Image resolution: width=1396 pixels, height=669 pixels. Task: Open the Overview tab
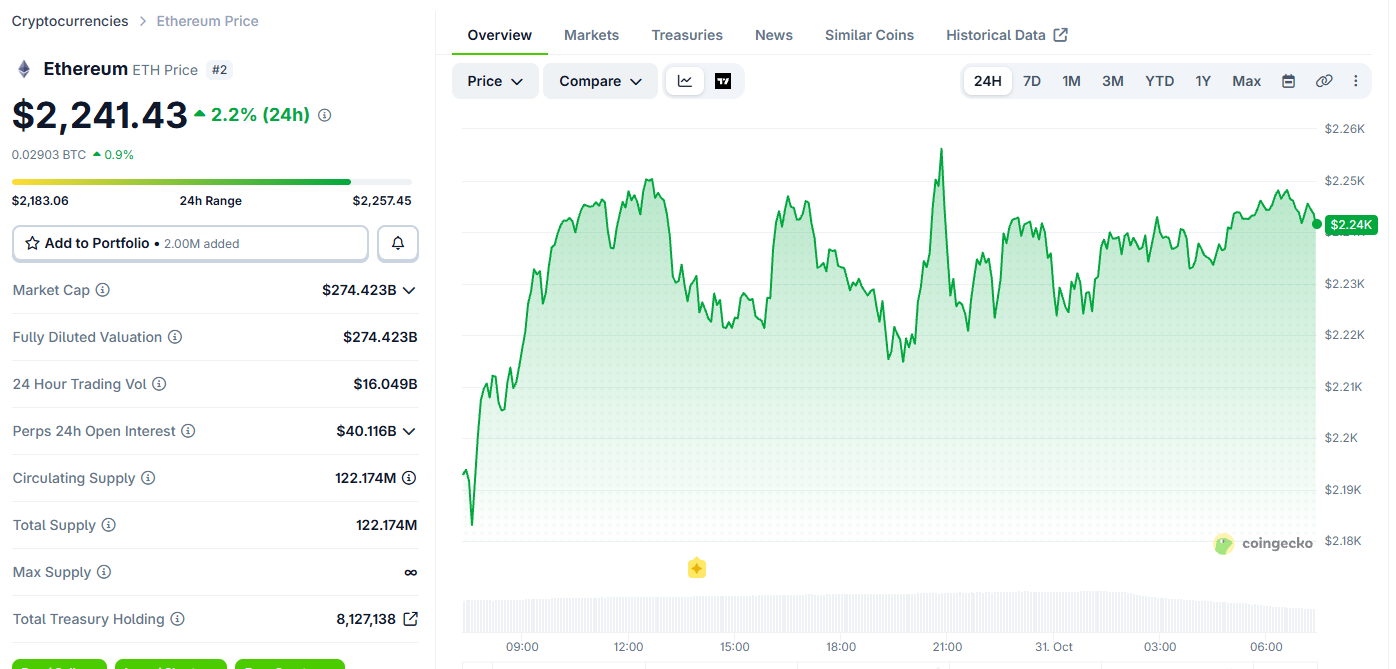click(x=500, y=35)
